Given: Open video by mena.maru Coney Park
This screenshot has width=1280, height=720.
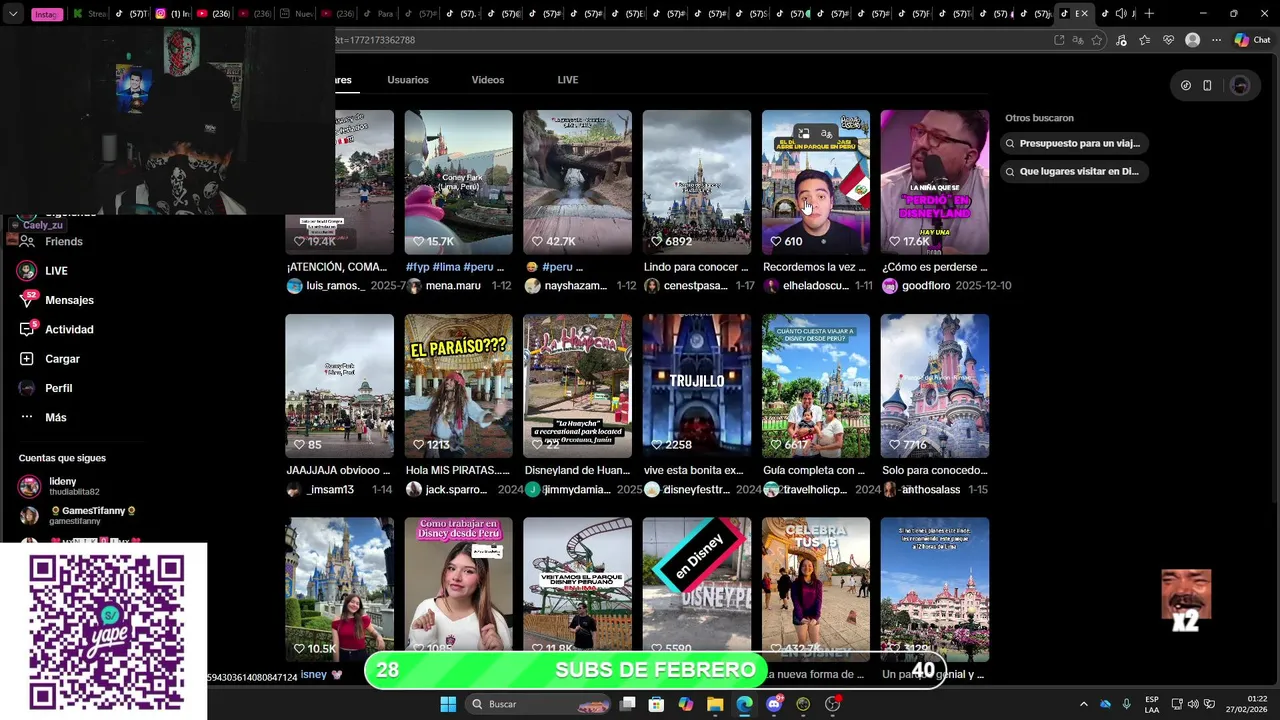Looking at the screenshot, I should [458, 182].
